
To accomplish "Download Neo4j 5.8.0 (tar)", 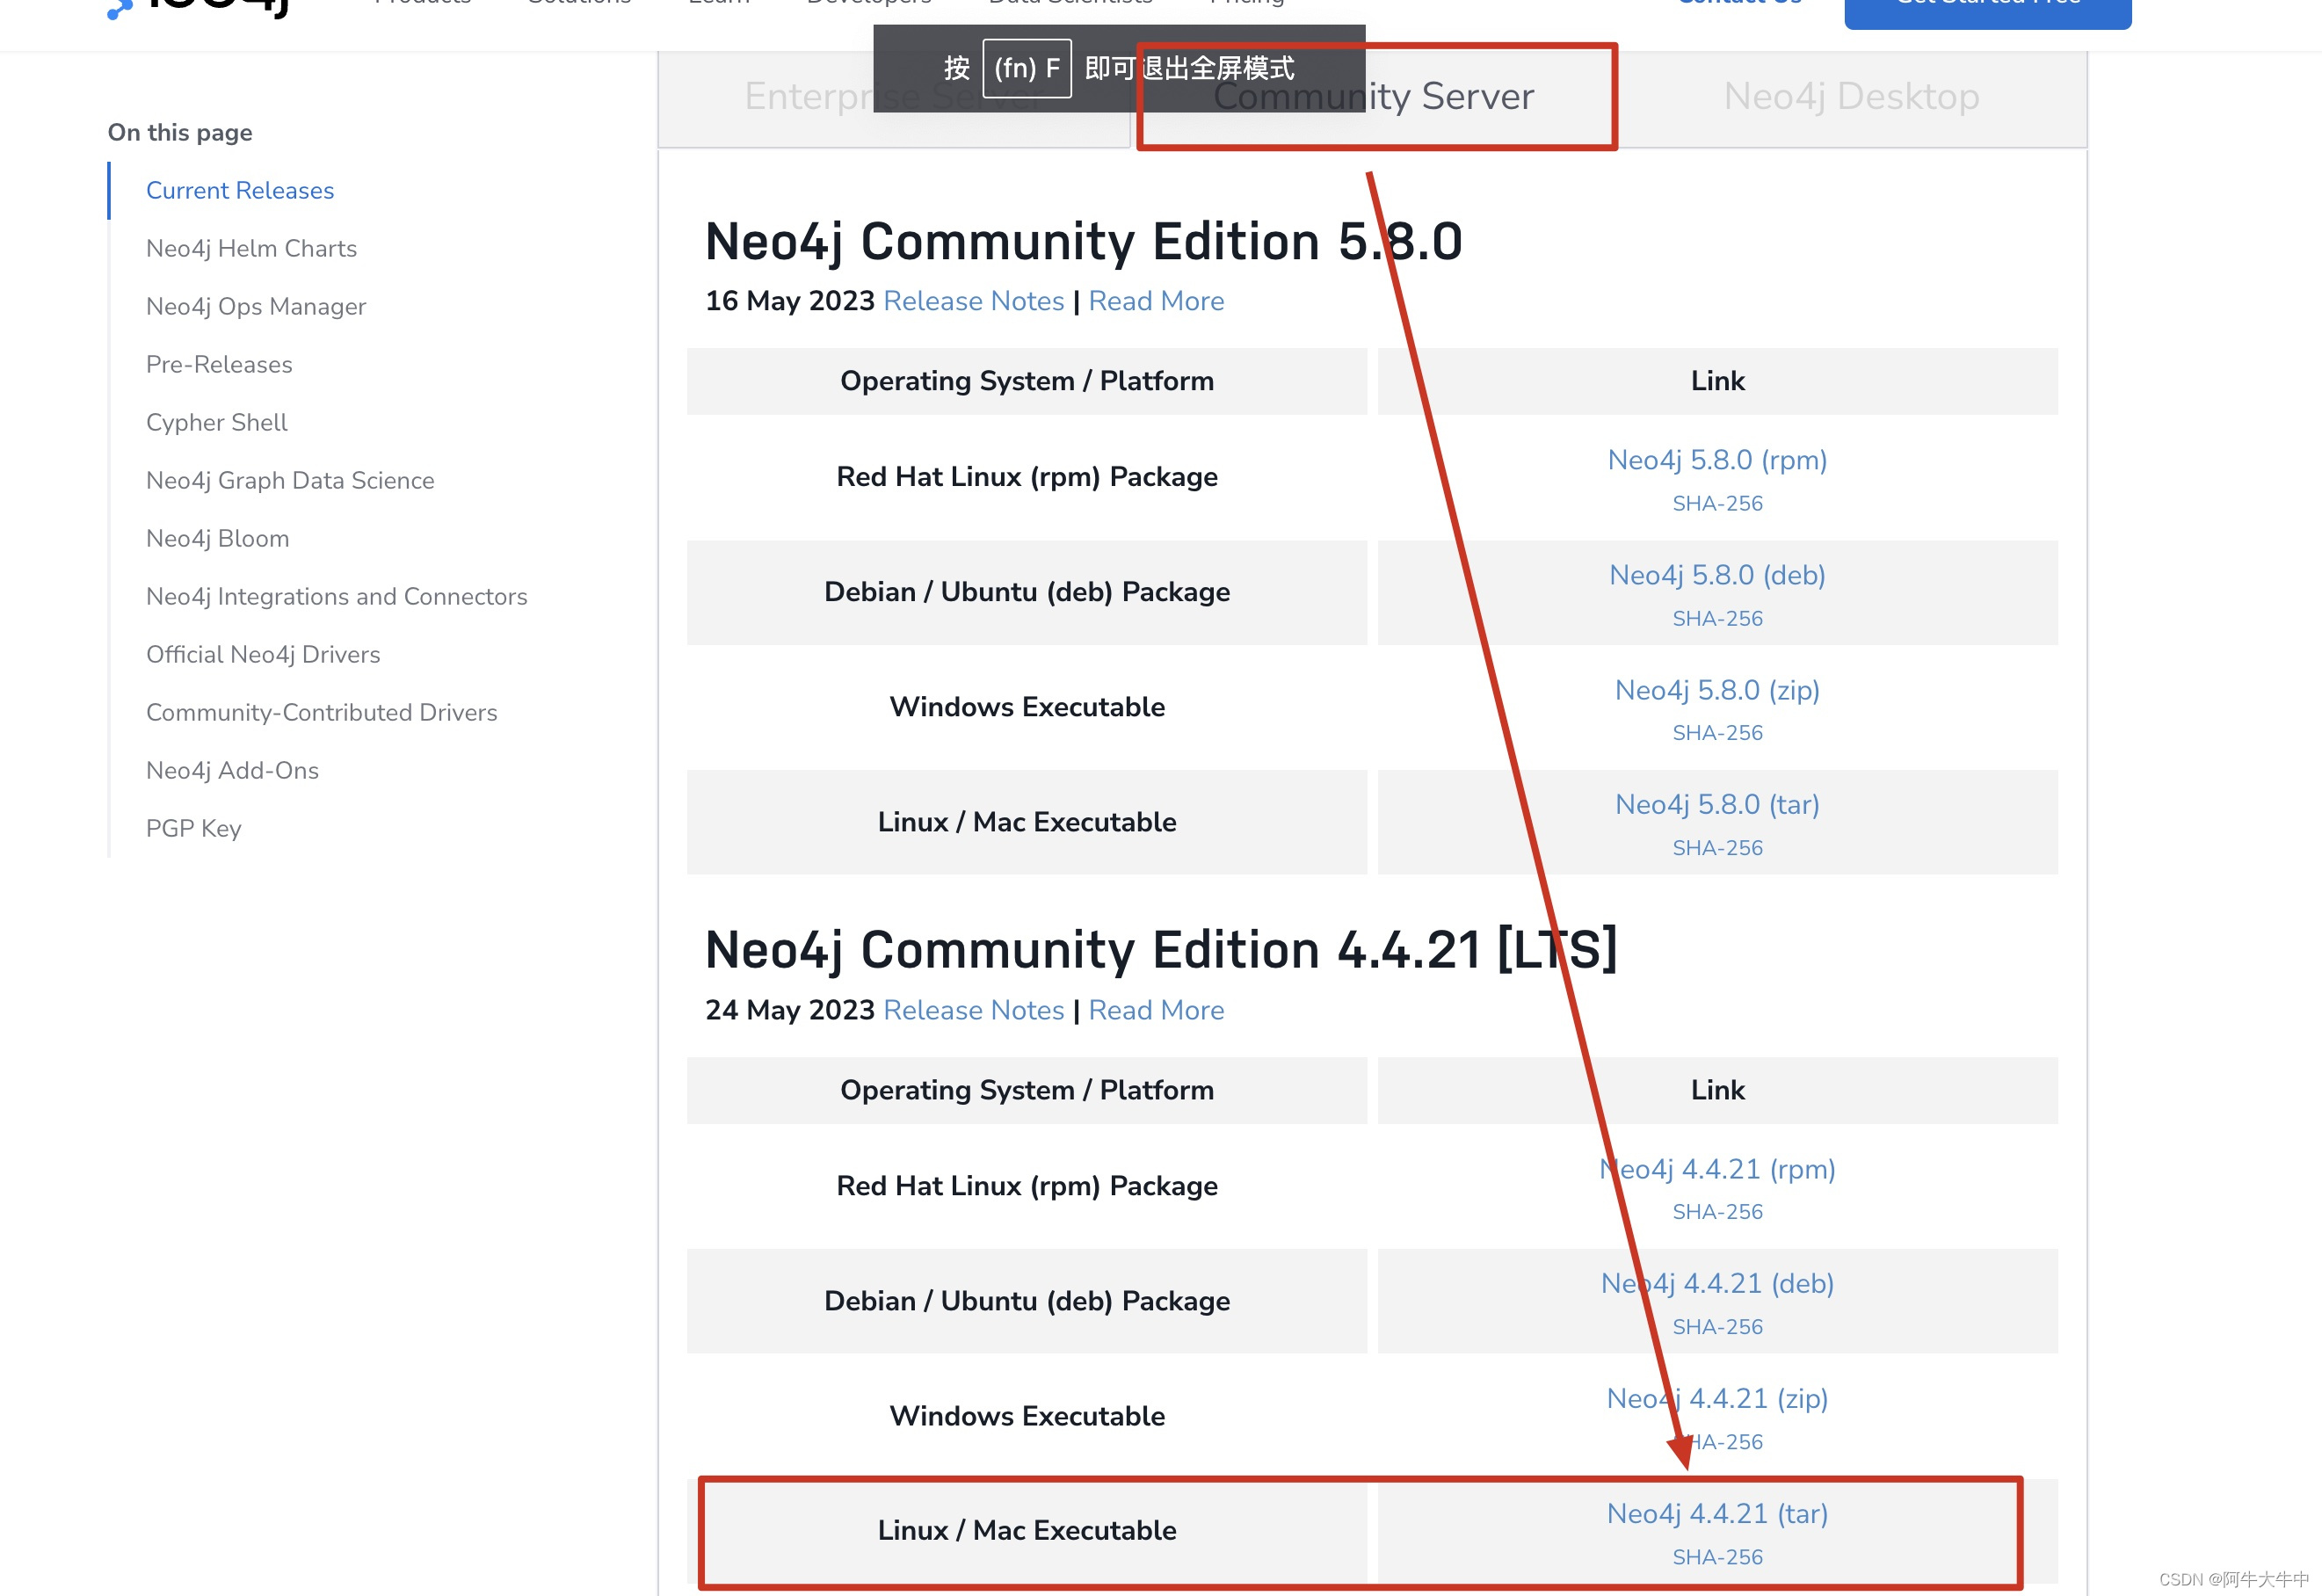I will [1717, 805].
